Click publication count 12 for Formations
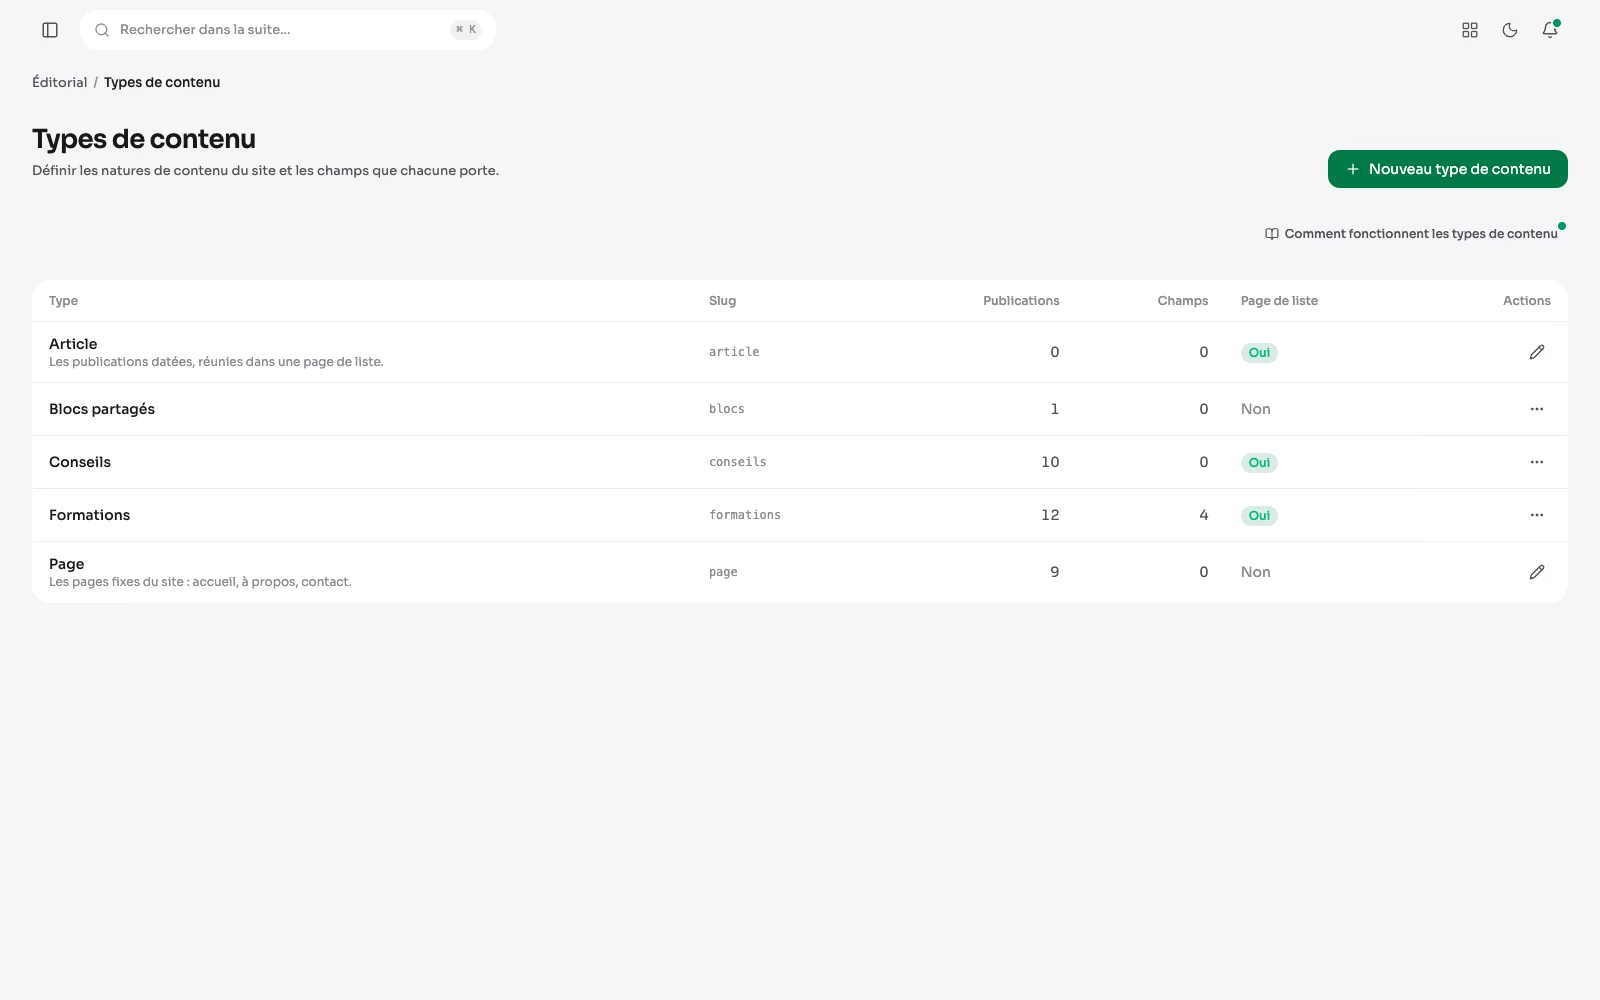 (x=1050, y=515)
